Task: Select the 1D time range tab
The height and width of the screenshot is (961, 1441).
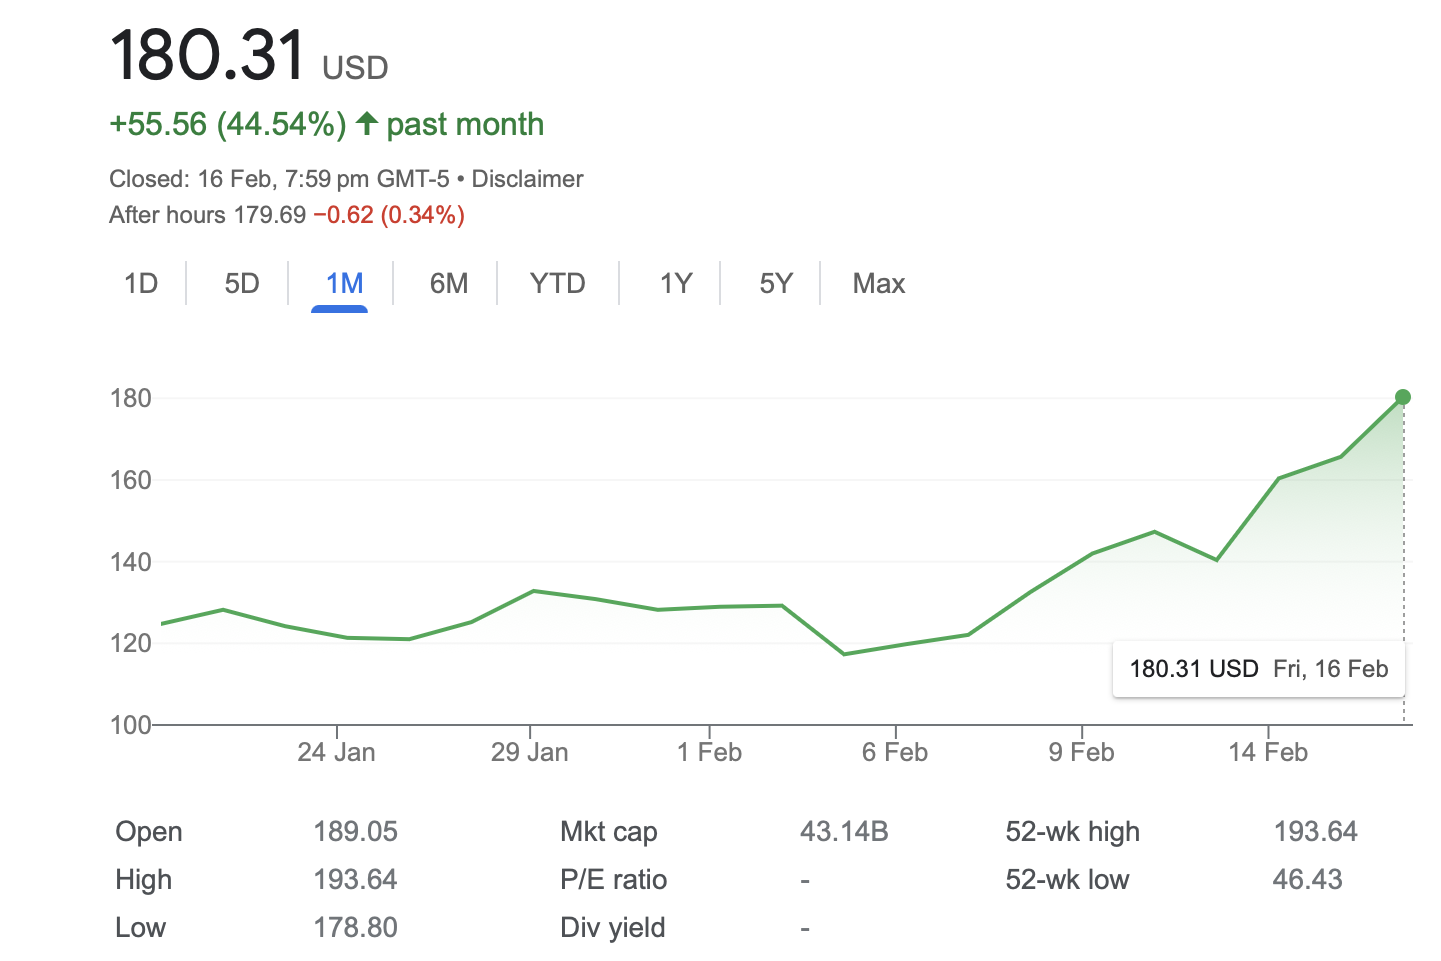Action: click(141, 284)
